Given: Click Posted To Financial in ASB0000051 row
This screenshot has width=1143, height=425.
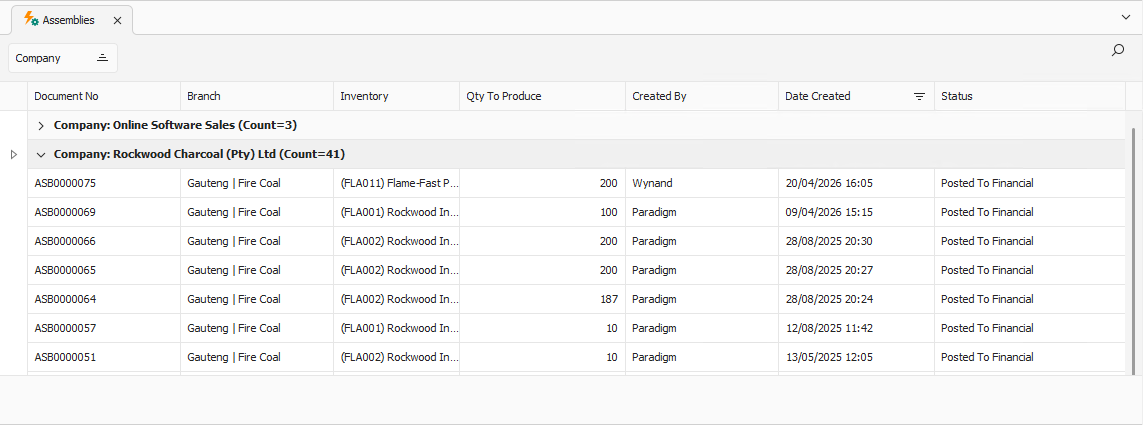Looking at the screenshot, I should (987, 358).
